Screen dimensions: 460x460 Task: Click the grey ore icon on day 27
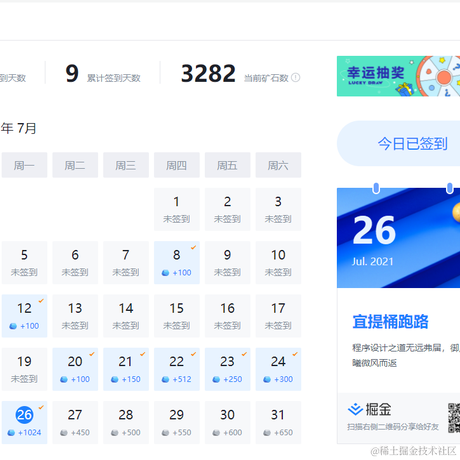click(64, 433)
